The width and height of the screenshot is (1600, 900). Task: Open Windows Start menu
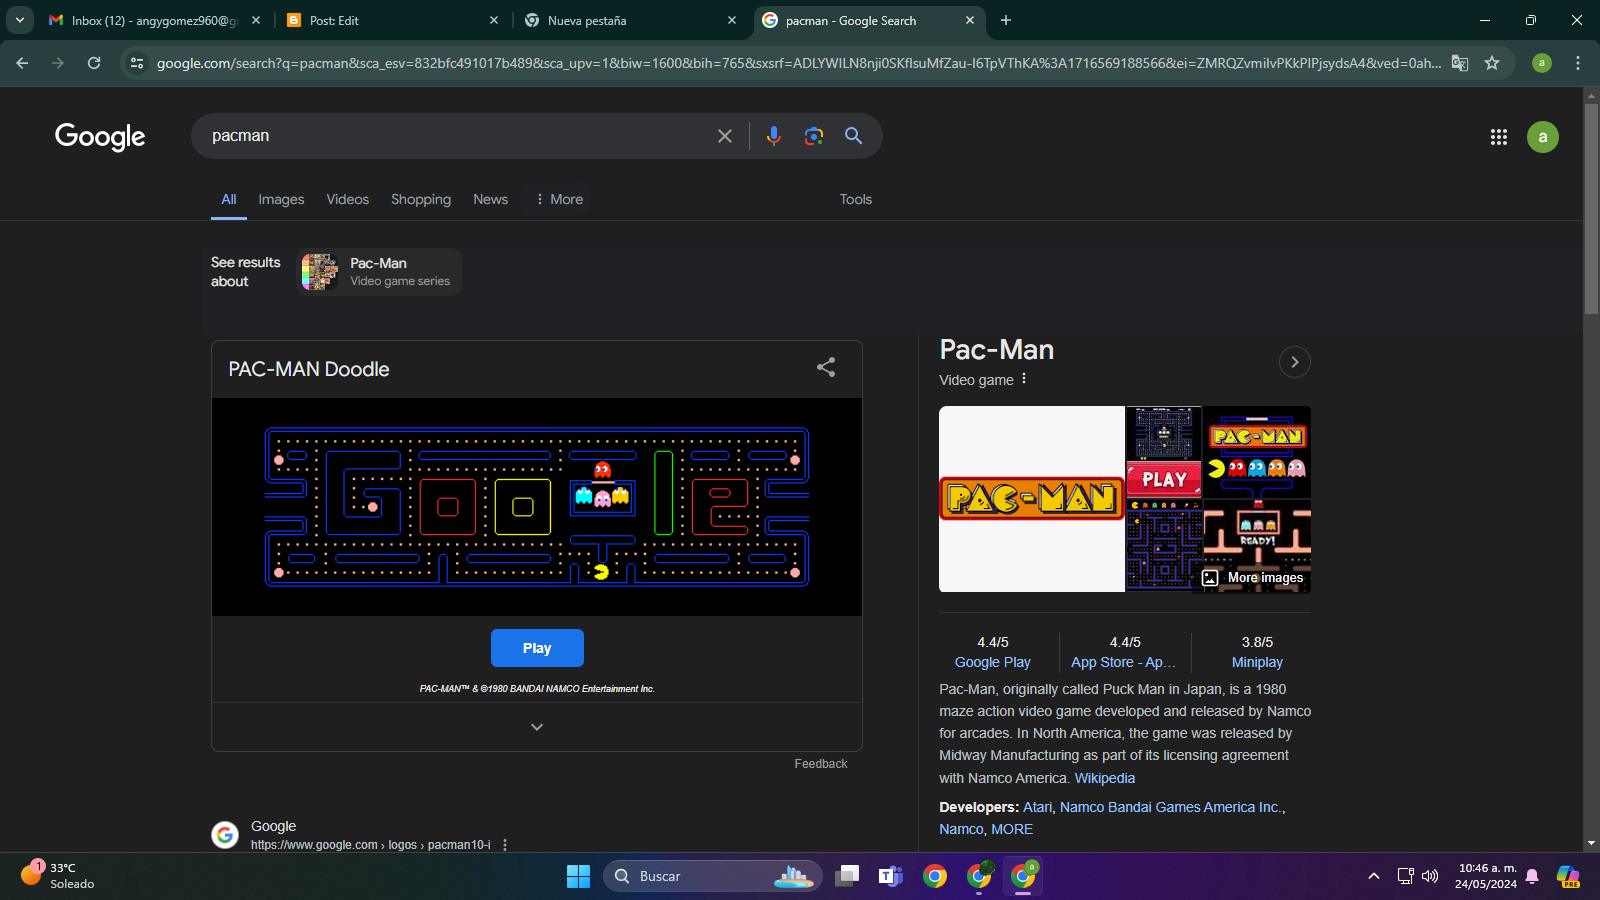578,876
